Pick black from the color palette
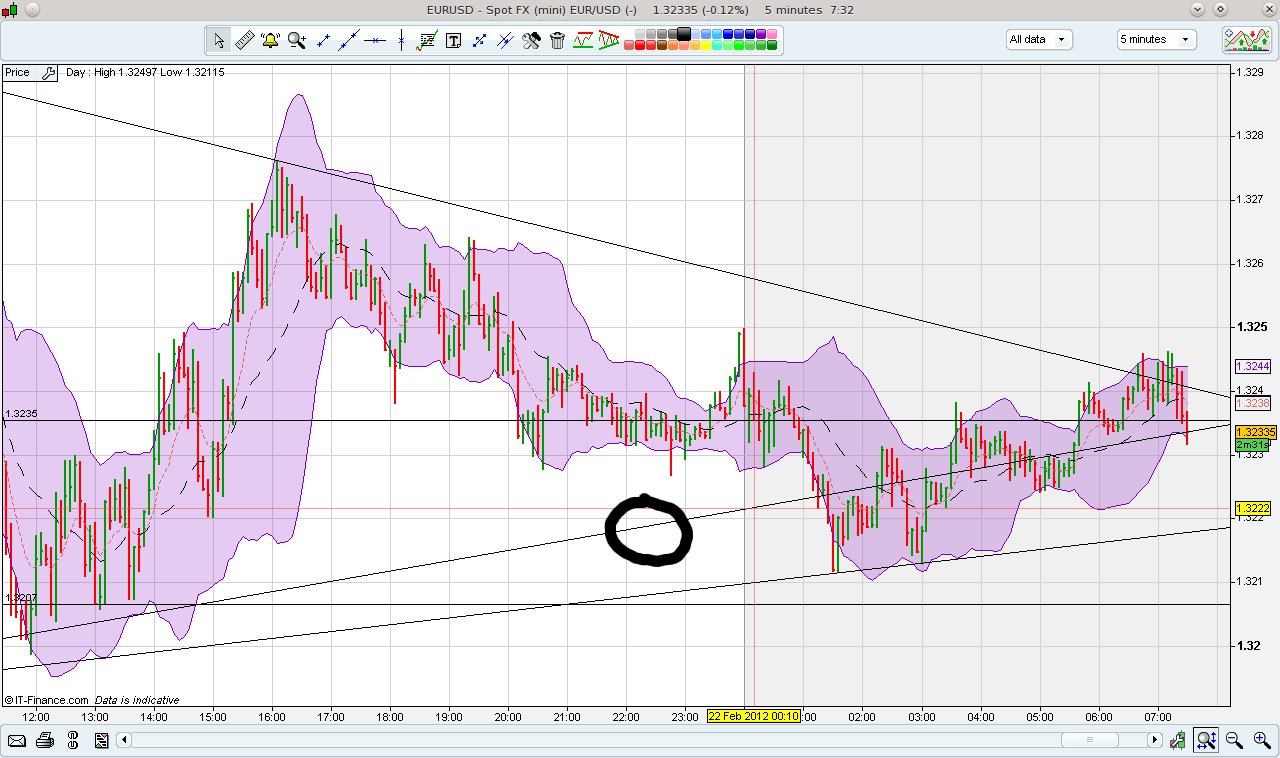The image size is (1280, 758). (x=684, y=33)
